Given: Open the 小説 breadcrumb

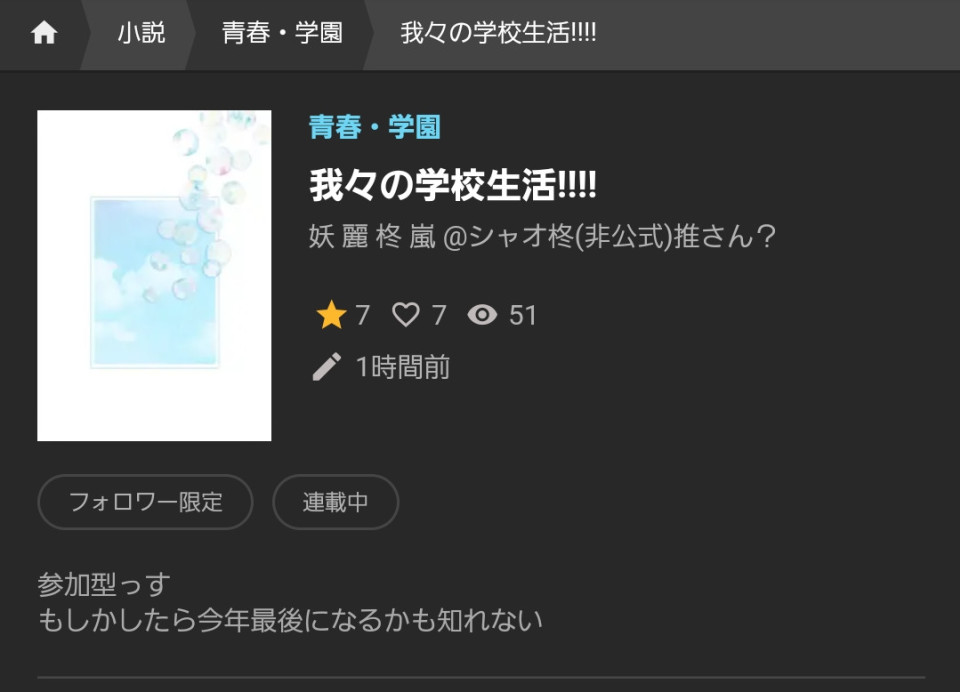Looking at the screenshot, I should (x=141, y=32).
